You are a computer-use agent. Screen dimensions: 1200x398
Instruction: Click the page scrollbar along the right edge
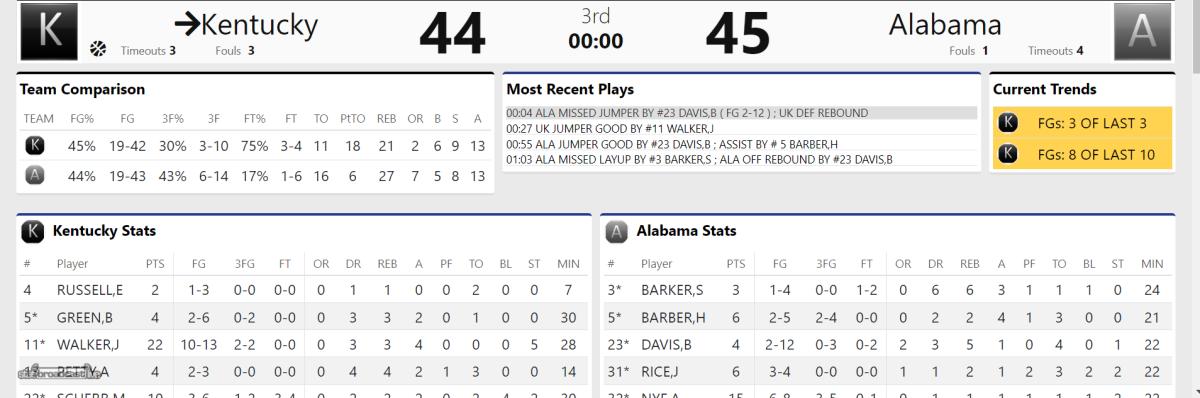click(x=1192, y=199)
